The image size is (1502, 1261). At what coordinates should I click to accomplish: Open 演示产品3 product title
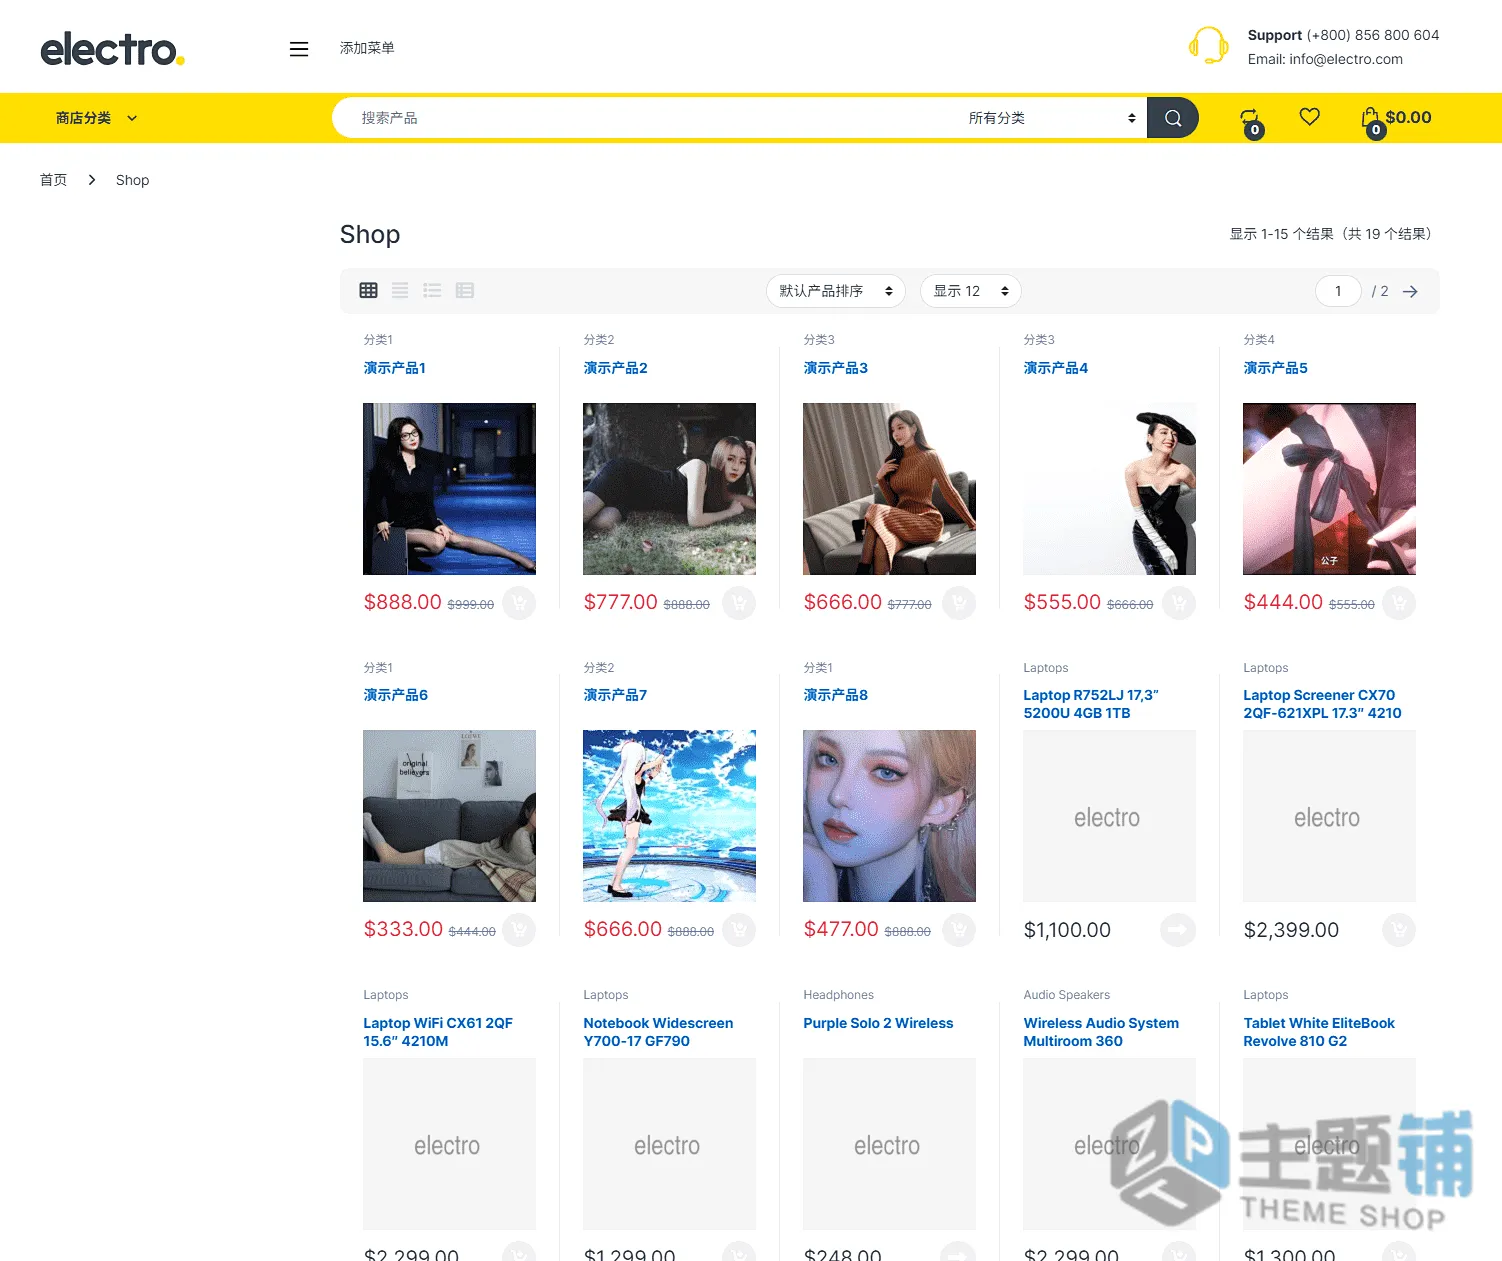pyautogui.click(x=836, y=368)
